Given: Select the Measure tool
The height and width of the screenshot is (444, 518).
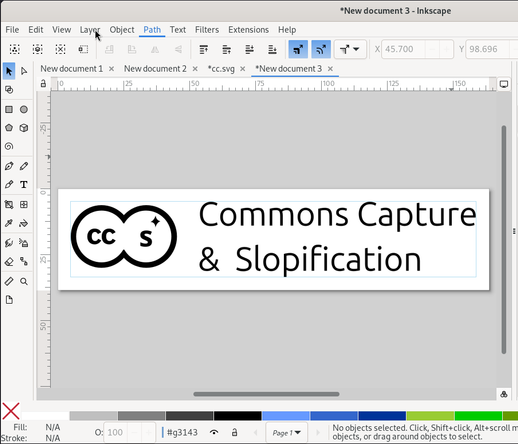Looking at the screenshot, I should [9, 281].
